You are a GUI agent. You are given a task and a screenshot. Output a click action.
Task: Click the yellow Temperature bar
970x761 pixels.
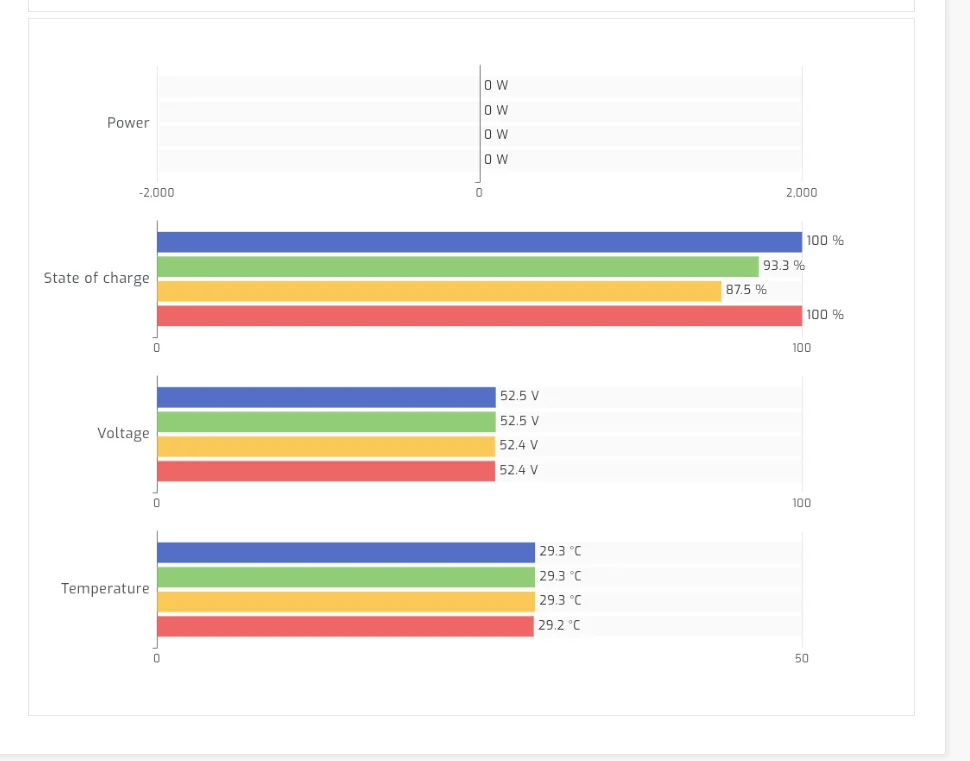(346, 601)
